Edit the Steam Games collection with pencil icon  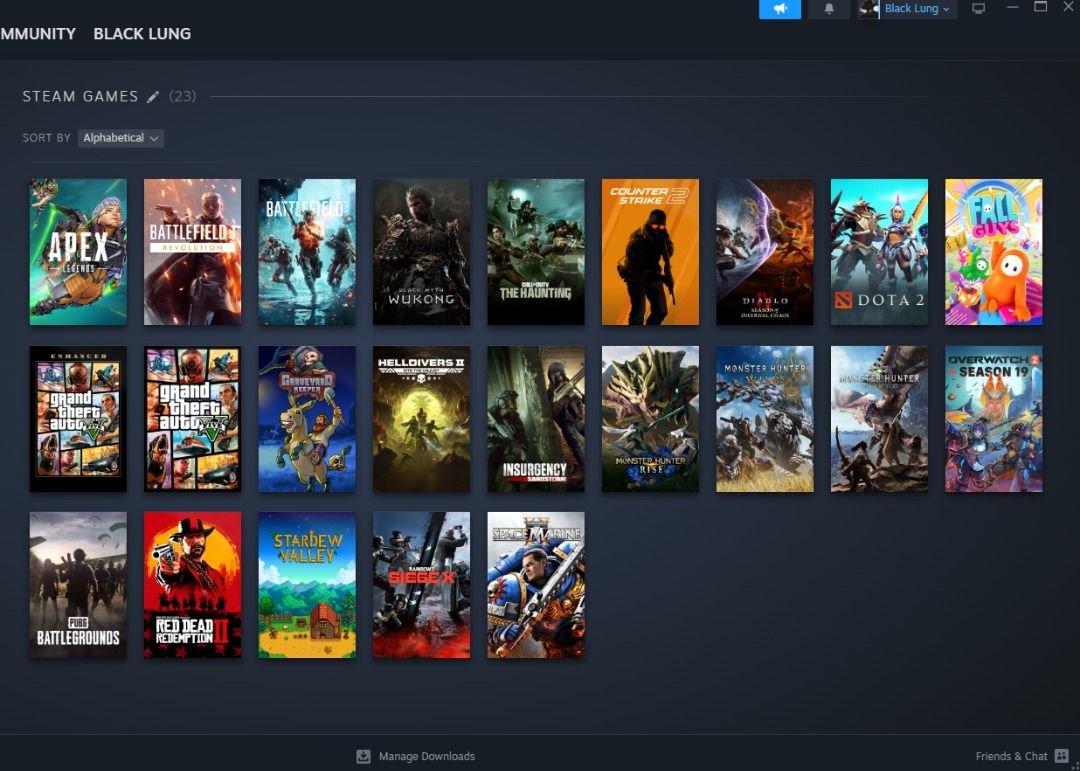(x=153, y=96)
